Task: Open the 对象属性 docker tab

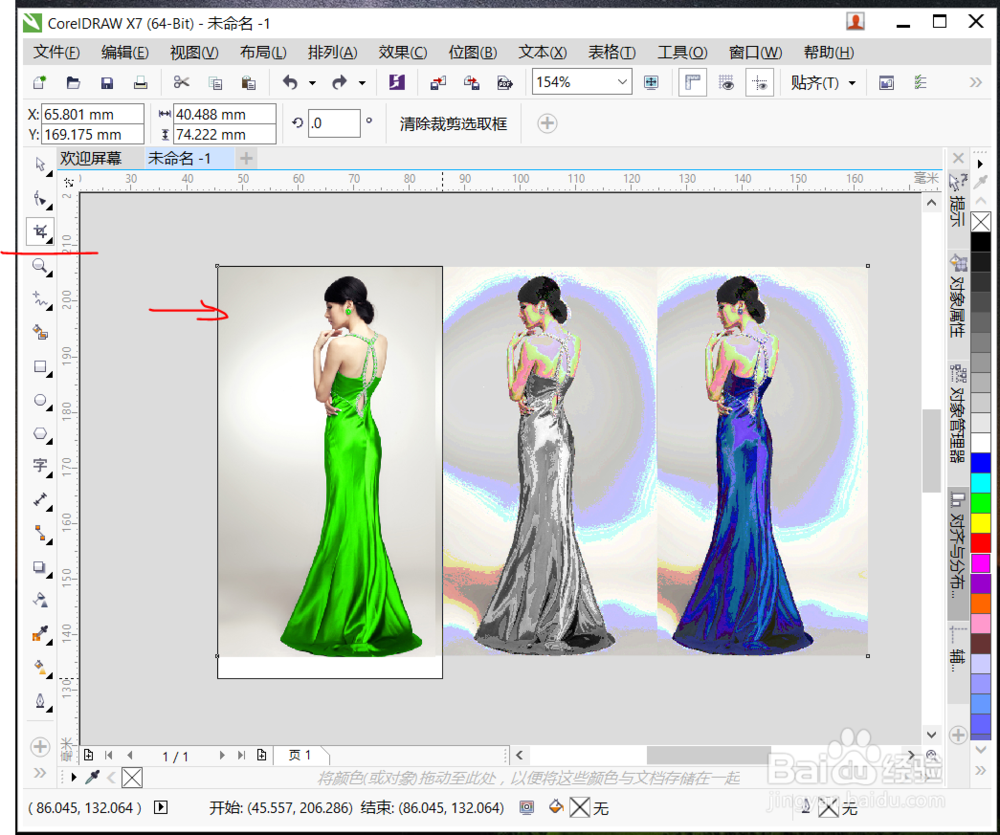Action: pyautogui.click(x=958, y=295)
